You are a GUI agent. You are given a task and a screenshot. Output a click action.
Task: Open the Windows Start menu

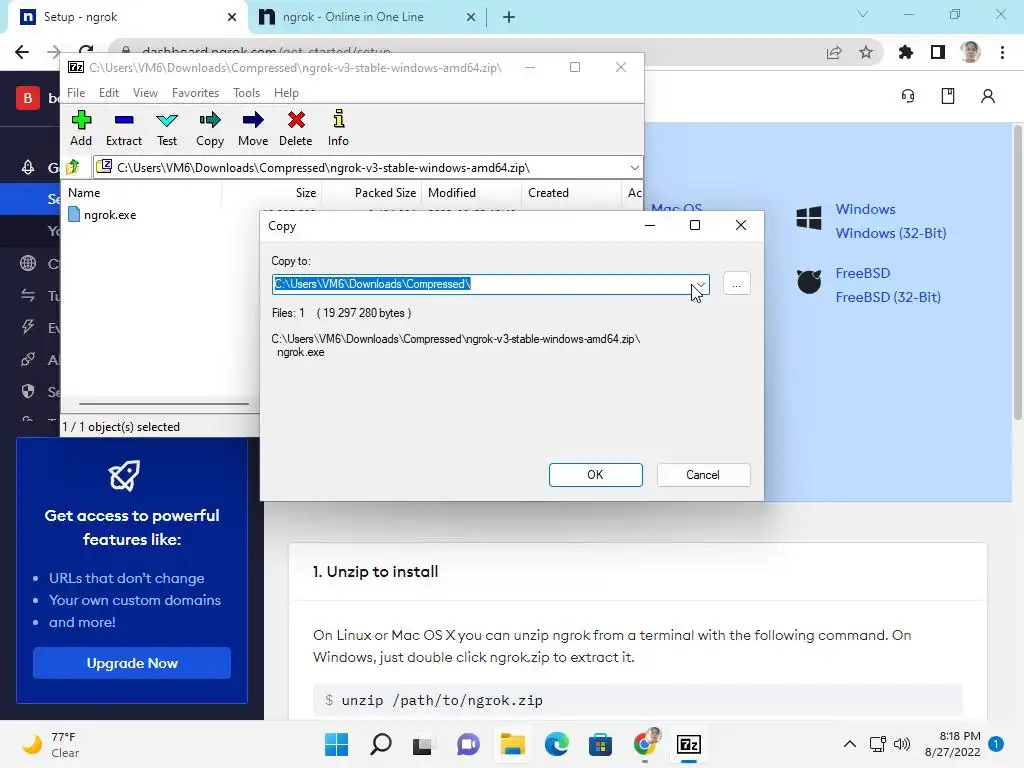click(336, 744)
